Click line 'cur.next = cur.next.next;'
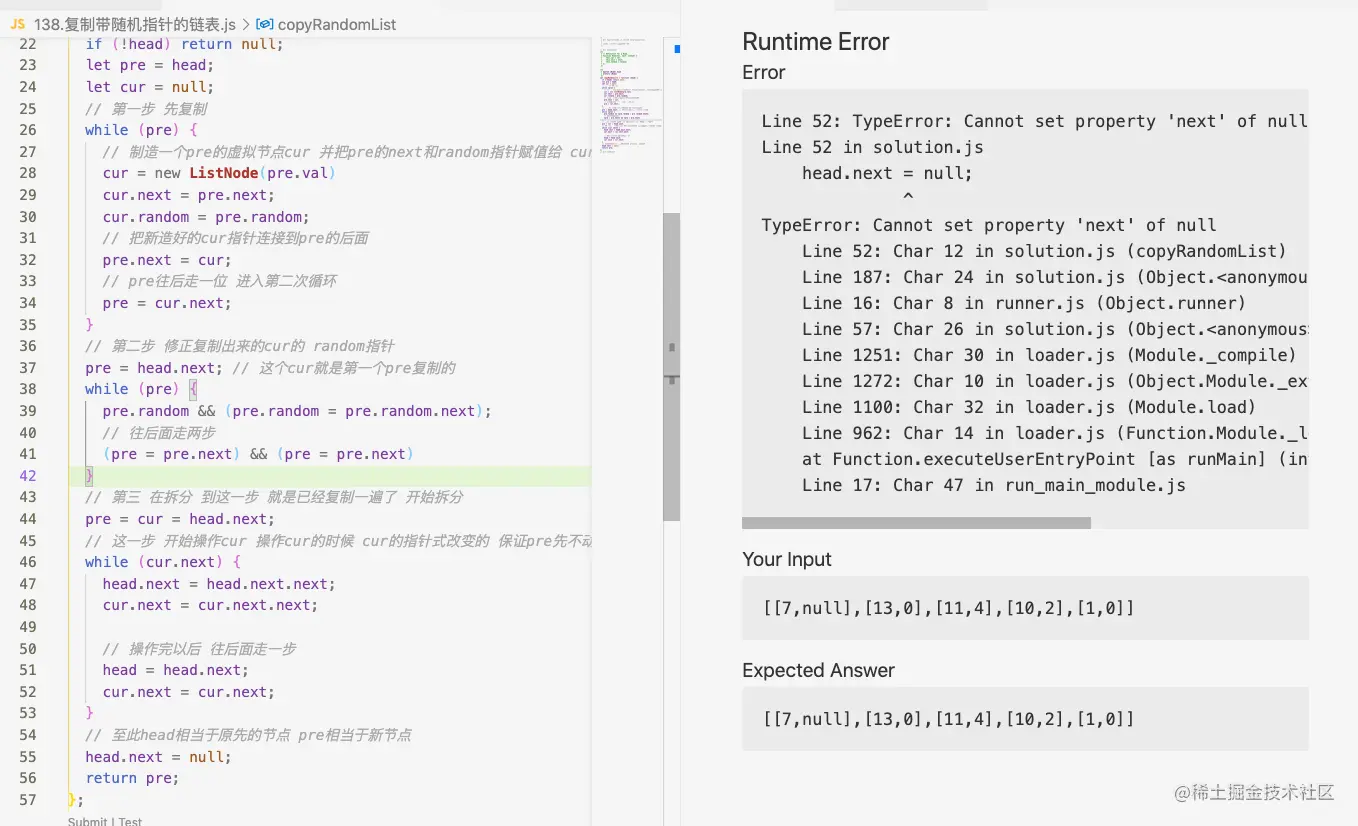 tap(210, 605)
